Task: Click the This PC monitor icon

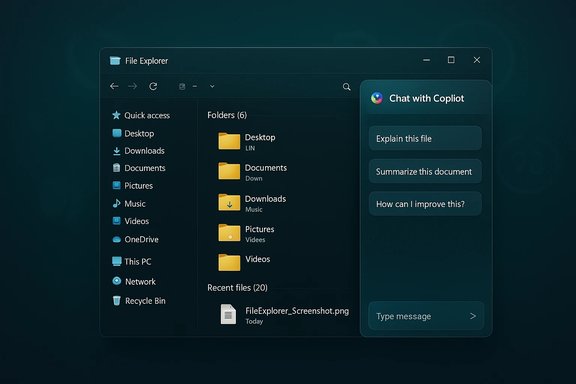Action: (x=116, y=261)
